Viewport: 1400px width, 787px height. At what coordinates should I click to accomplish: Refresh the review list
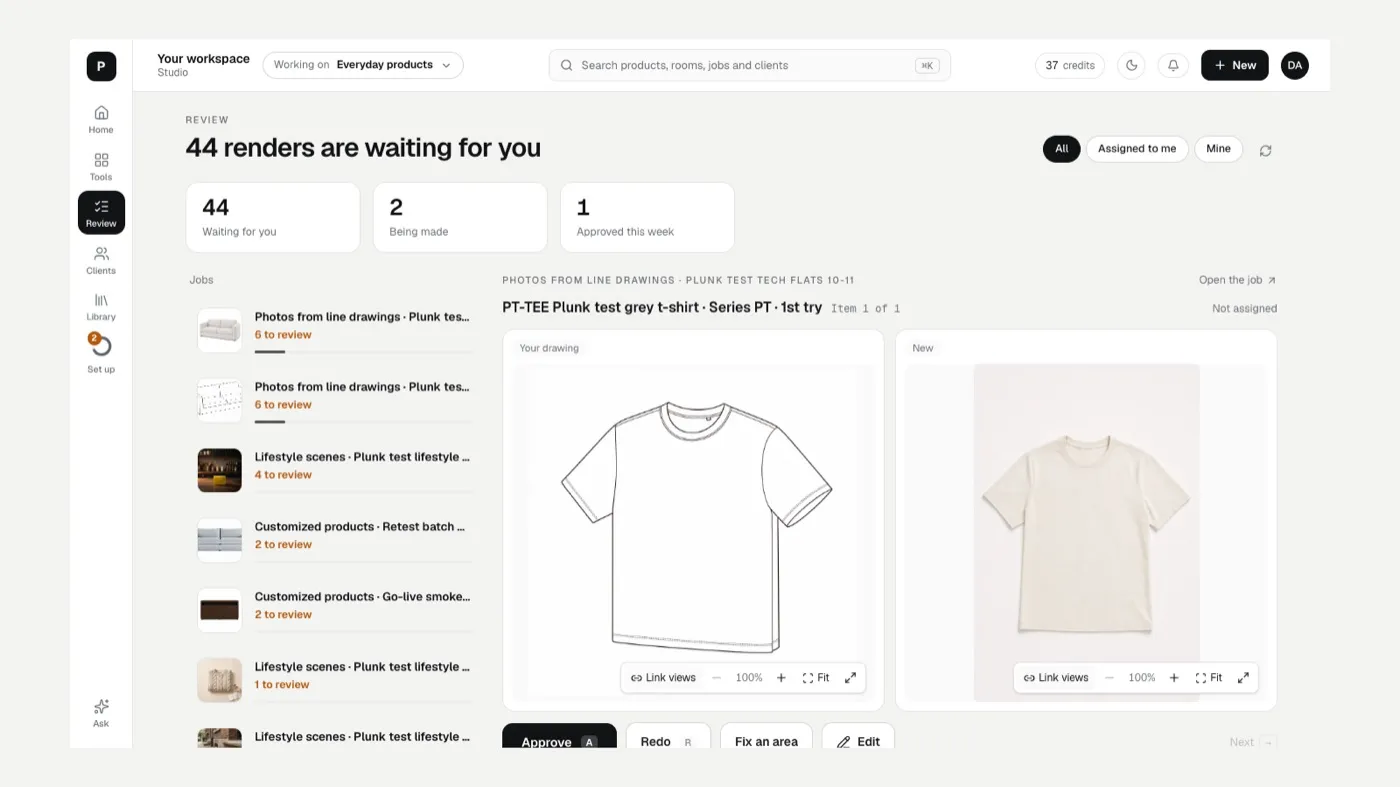coord(1265,150)
